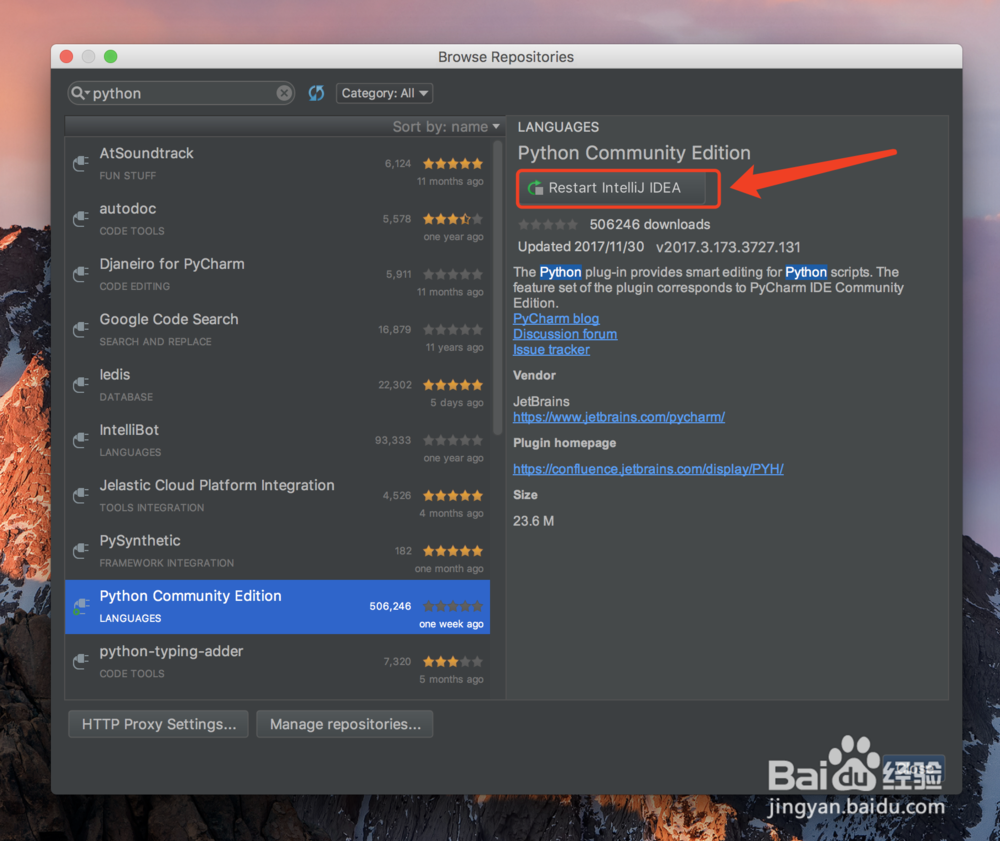Click the LANGUAGES category heading

558,127
